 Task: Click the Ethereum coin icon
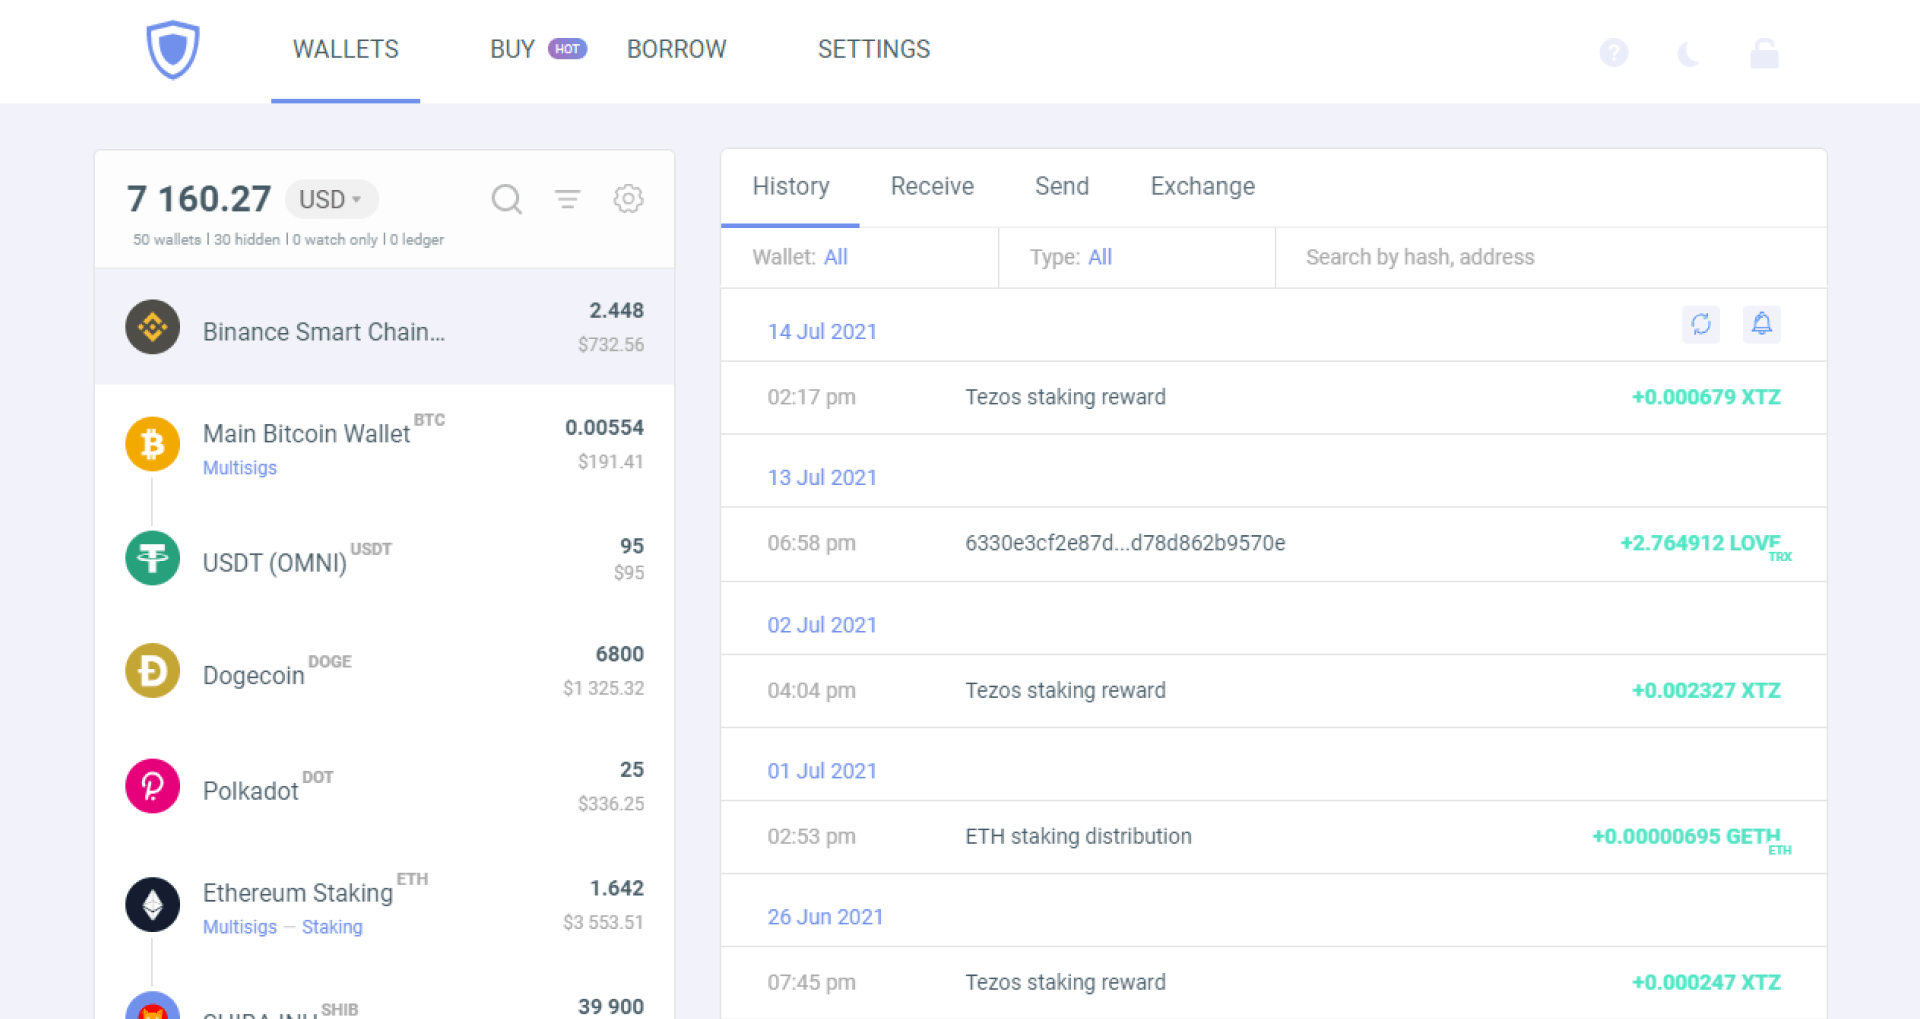coord(152,904)
